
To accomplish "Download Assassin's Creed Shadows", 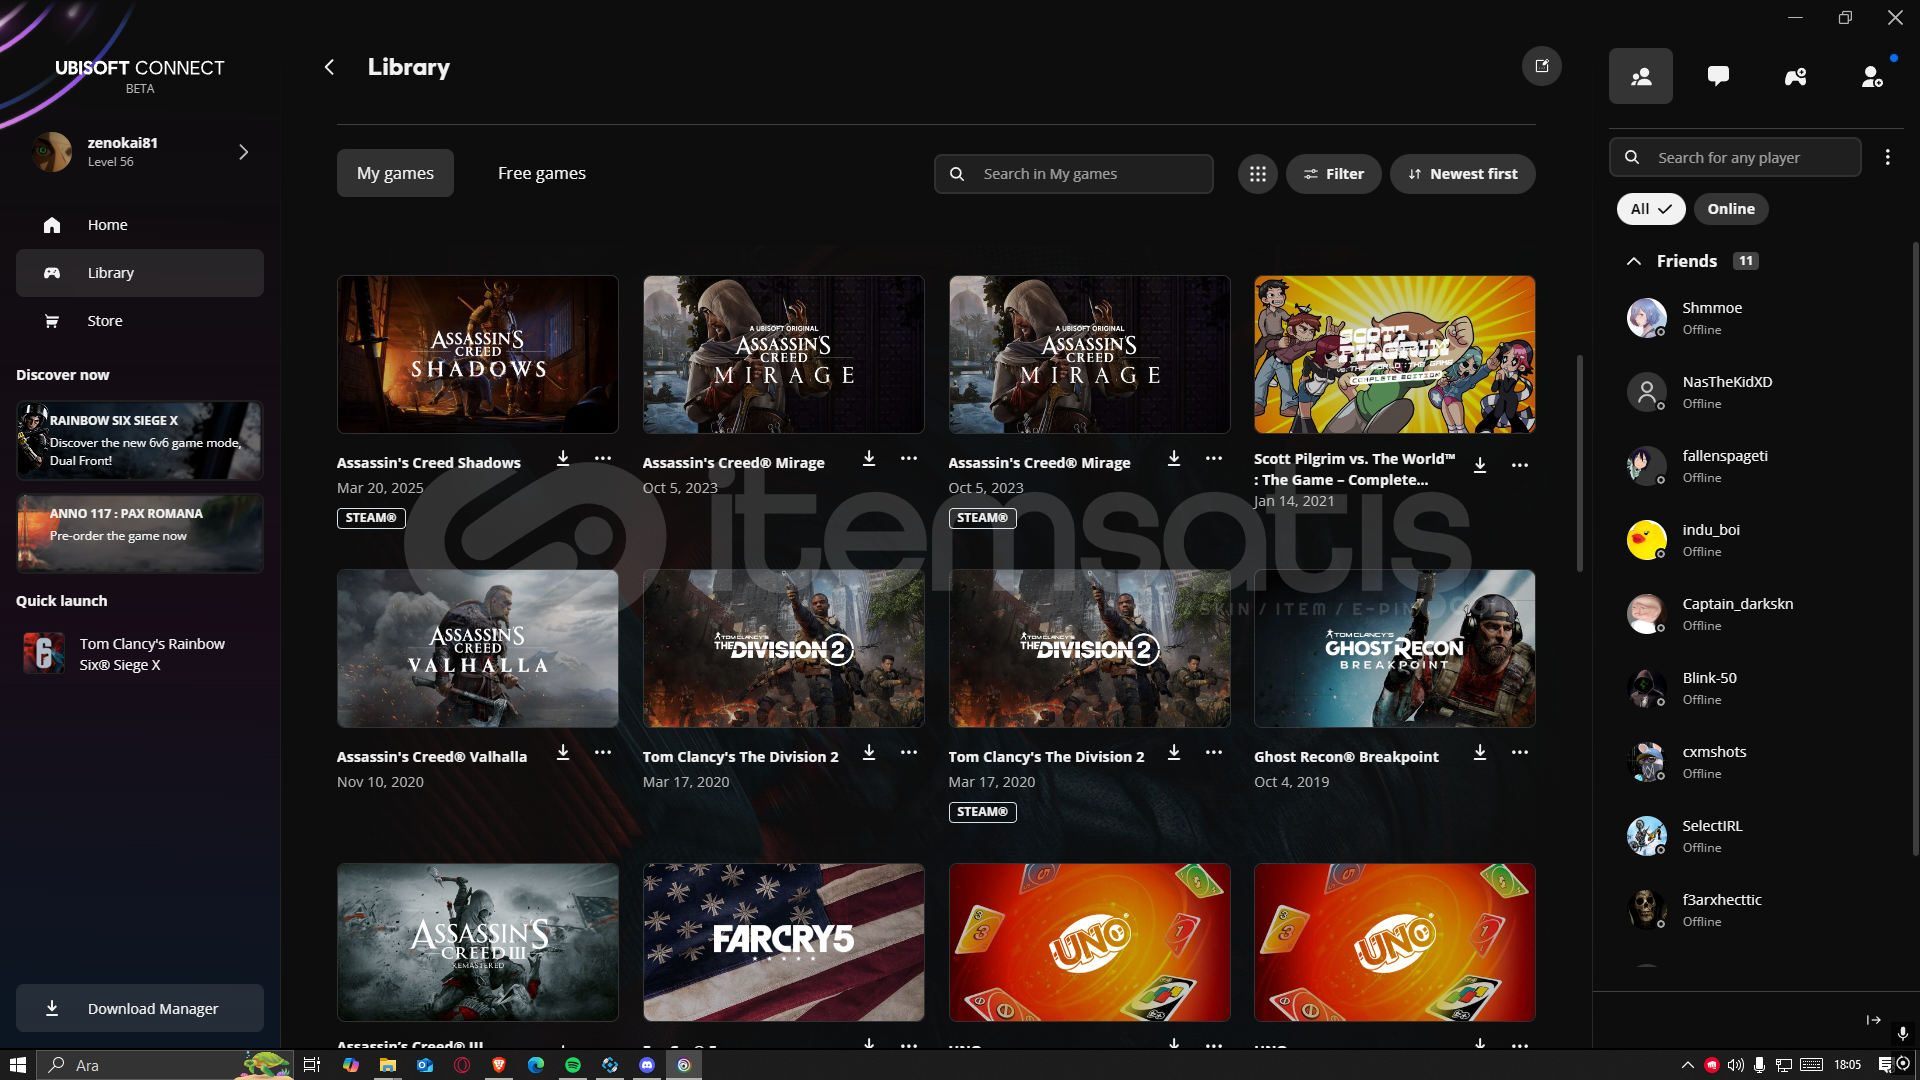I will coord(563,458).
